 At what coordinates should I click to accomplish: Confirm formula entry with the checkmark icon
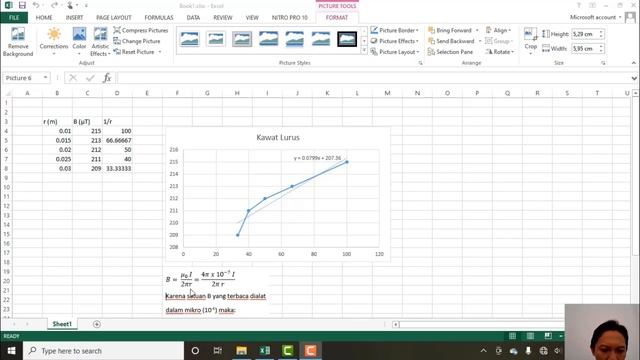90,78
